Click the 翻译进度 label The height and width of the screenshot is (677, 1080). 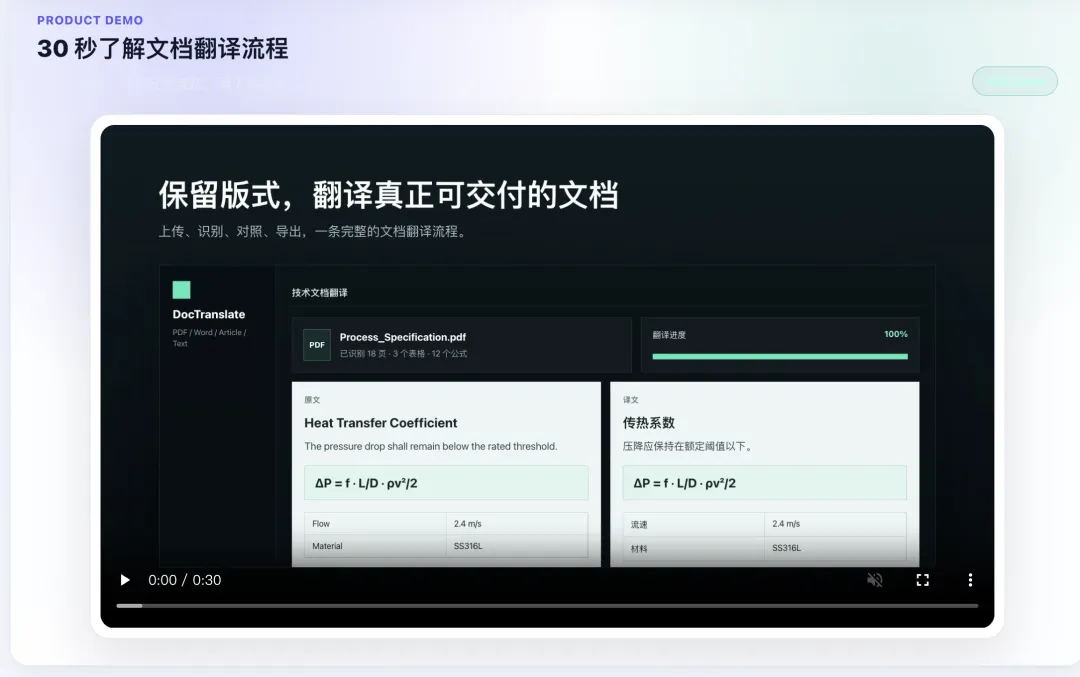click(x=669, y=335)
